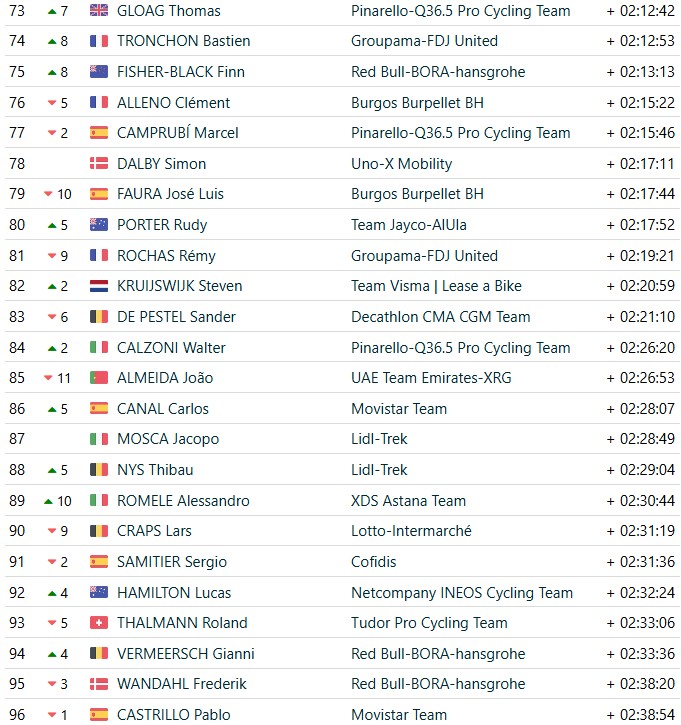
Task: Open Tudor Pro Cycling Team page
Action: pos(429,623)
